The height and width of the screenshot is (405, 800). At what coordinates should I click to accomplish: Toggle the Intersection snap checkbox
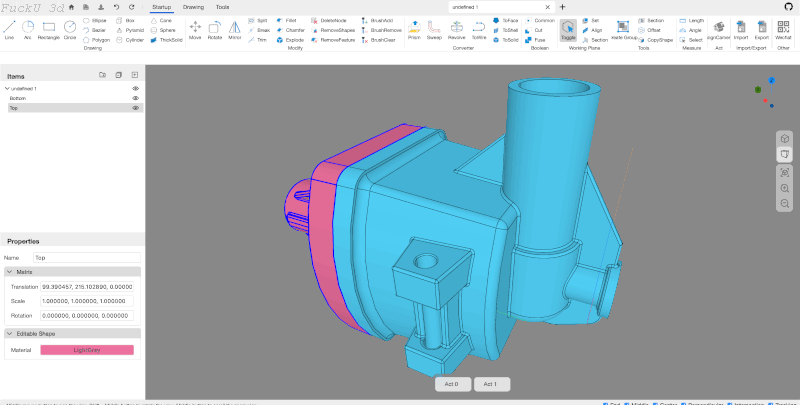pos(730,403)
